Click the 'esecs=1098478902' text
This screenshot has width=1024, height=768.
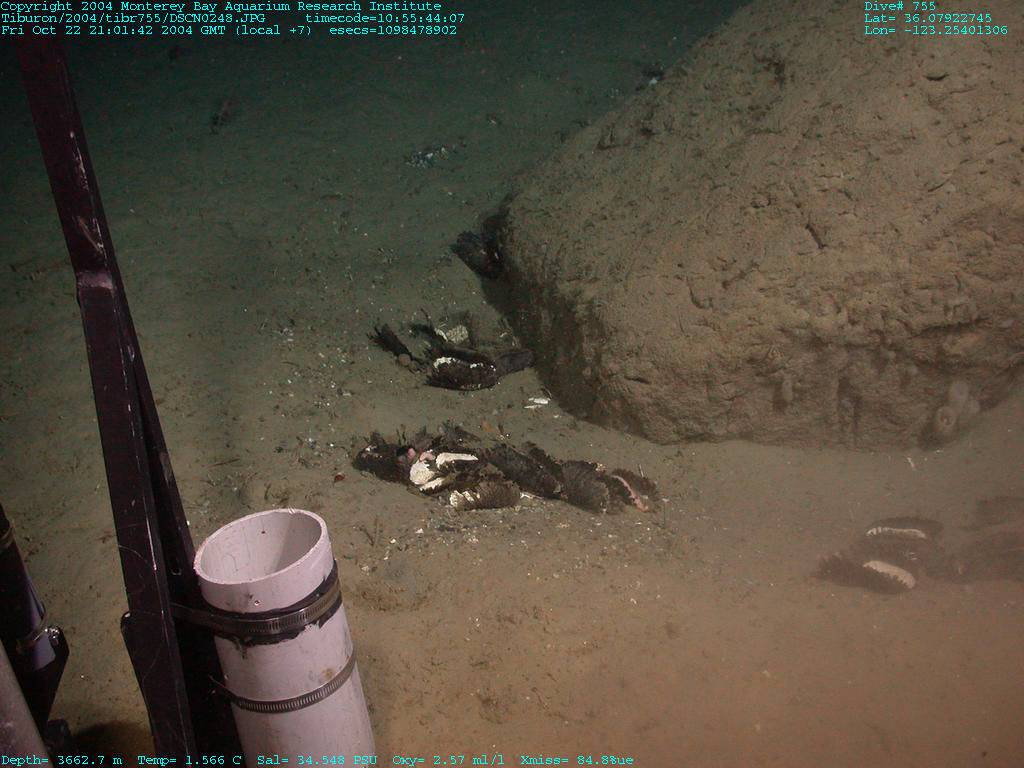tap(392, 30)
